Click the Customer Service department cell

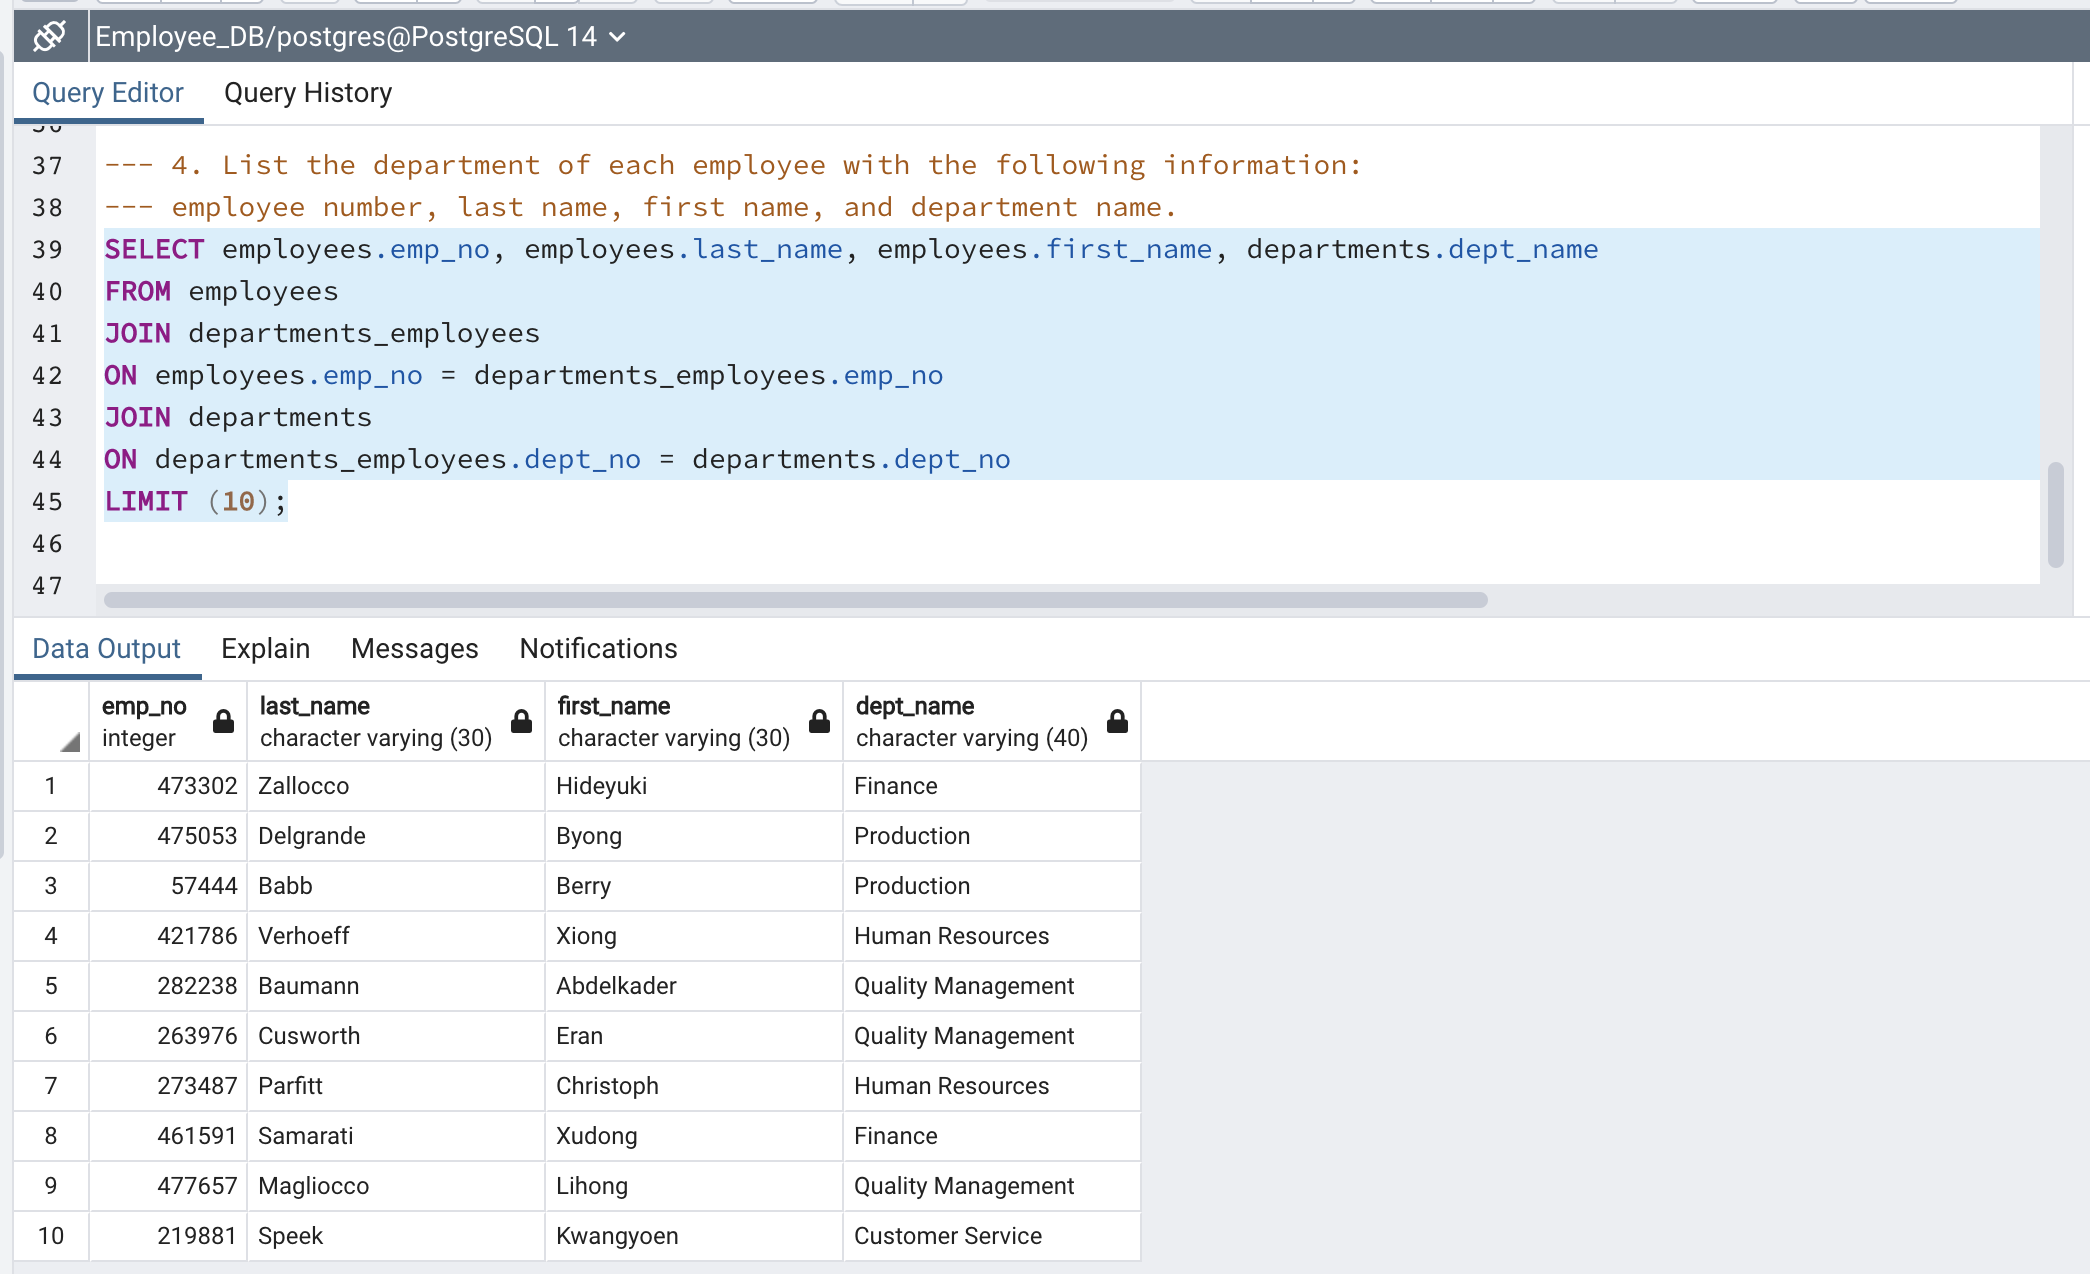(992, 1236)
